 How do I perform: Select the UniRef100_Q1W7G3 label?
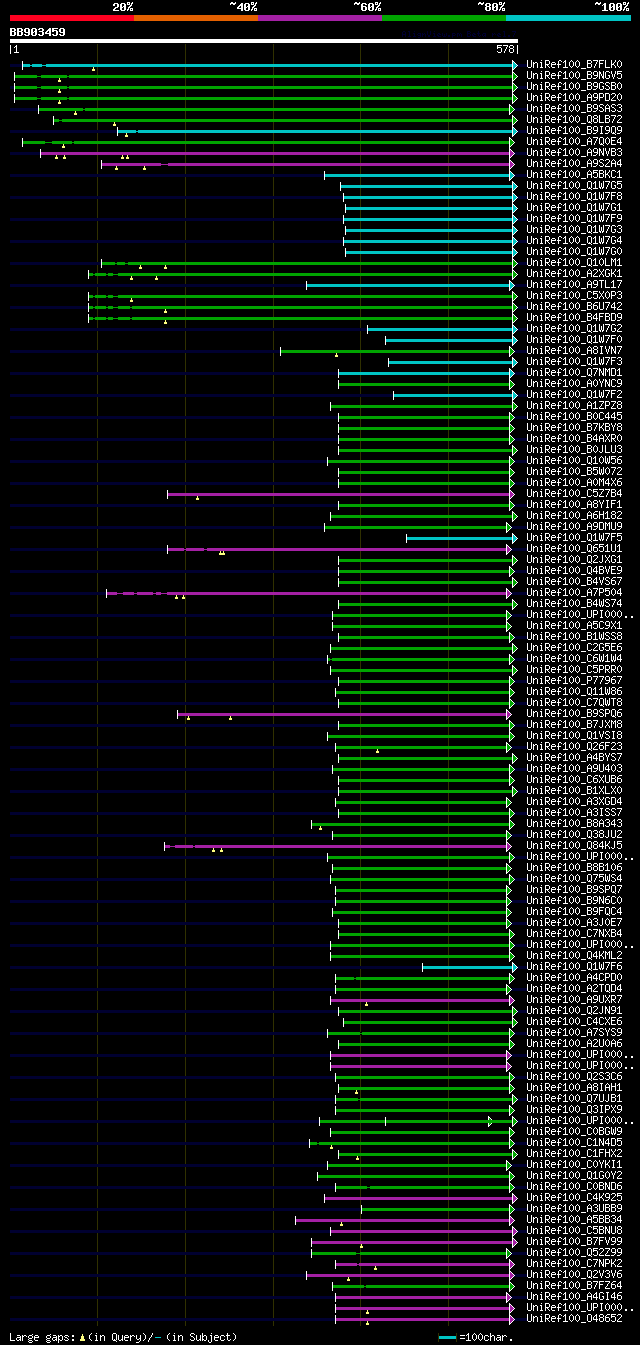(574, 230)
